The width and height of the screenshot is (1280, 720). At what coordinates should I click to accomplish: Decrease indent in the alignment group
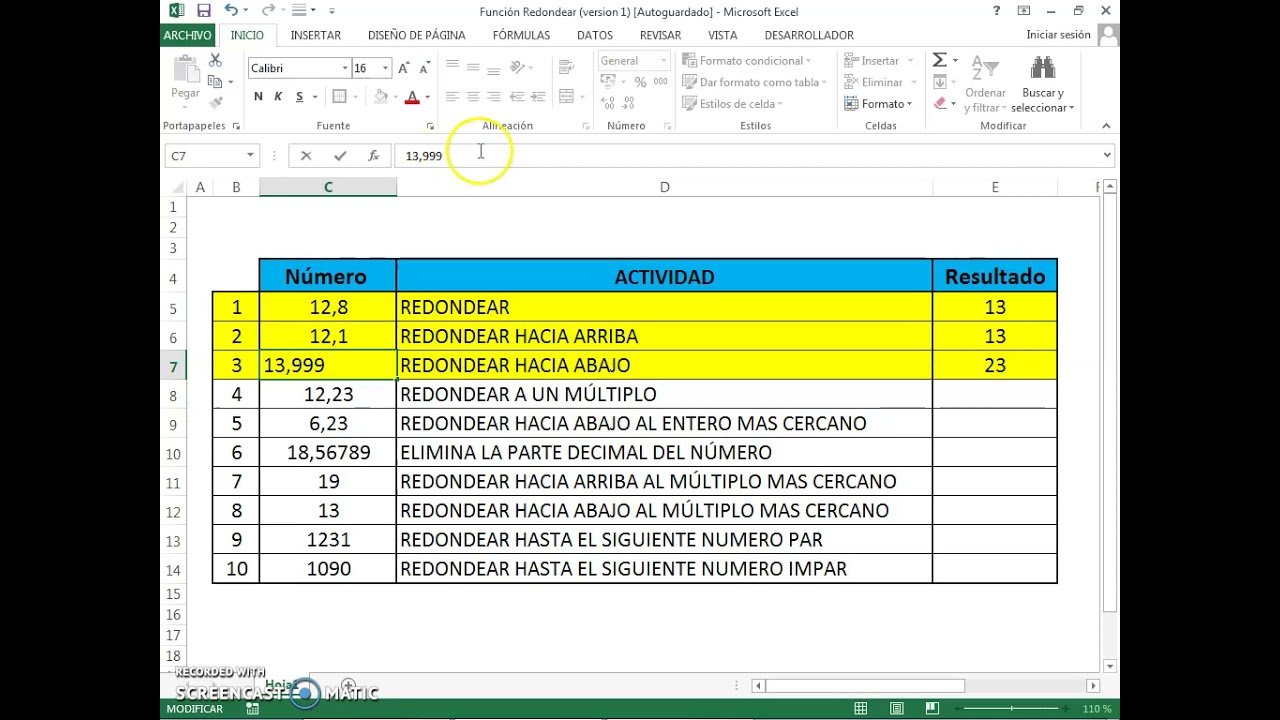517,97
